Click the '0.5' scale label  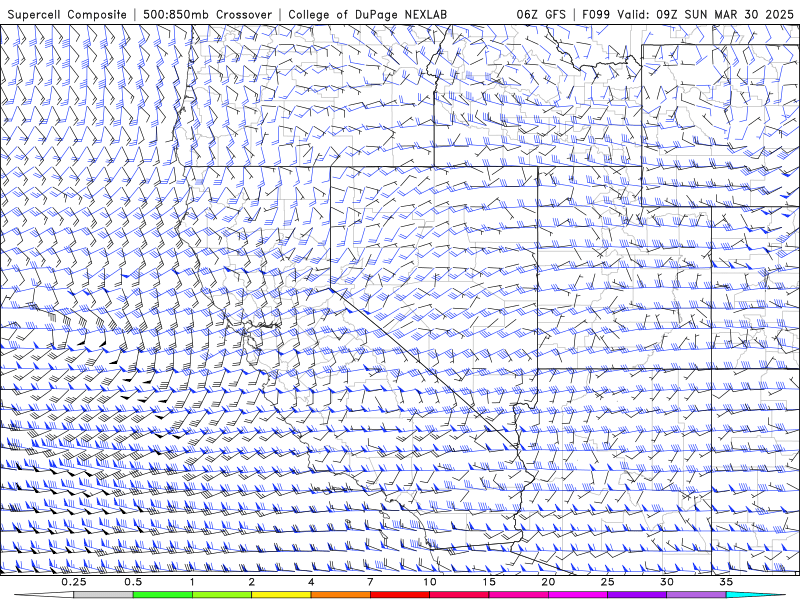point(133,582)
